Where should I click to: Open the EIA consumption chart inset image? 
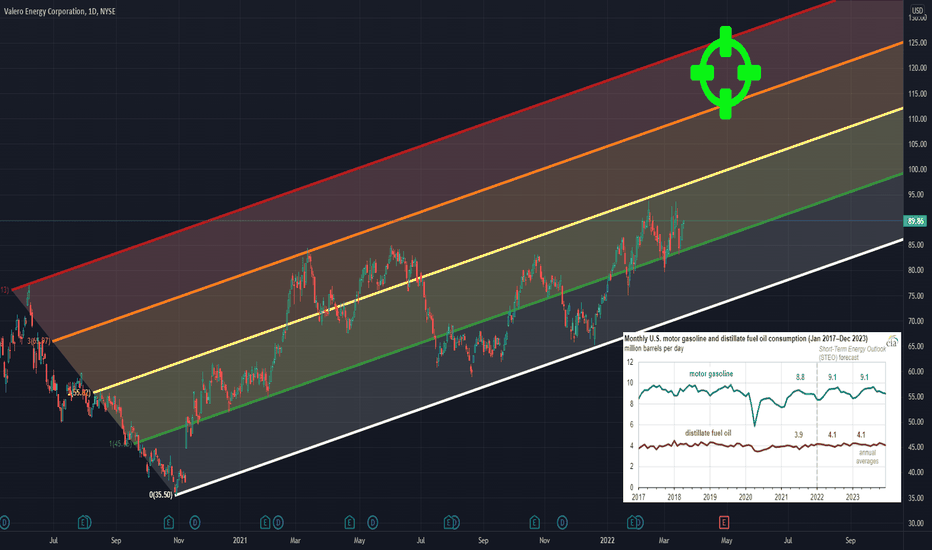click(x=762, y=417)
